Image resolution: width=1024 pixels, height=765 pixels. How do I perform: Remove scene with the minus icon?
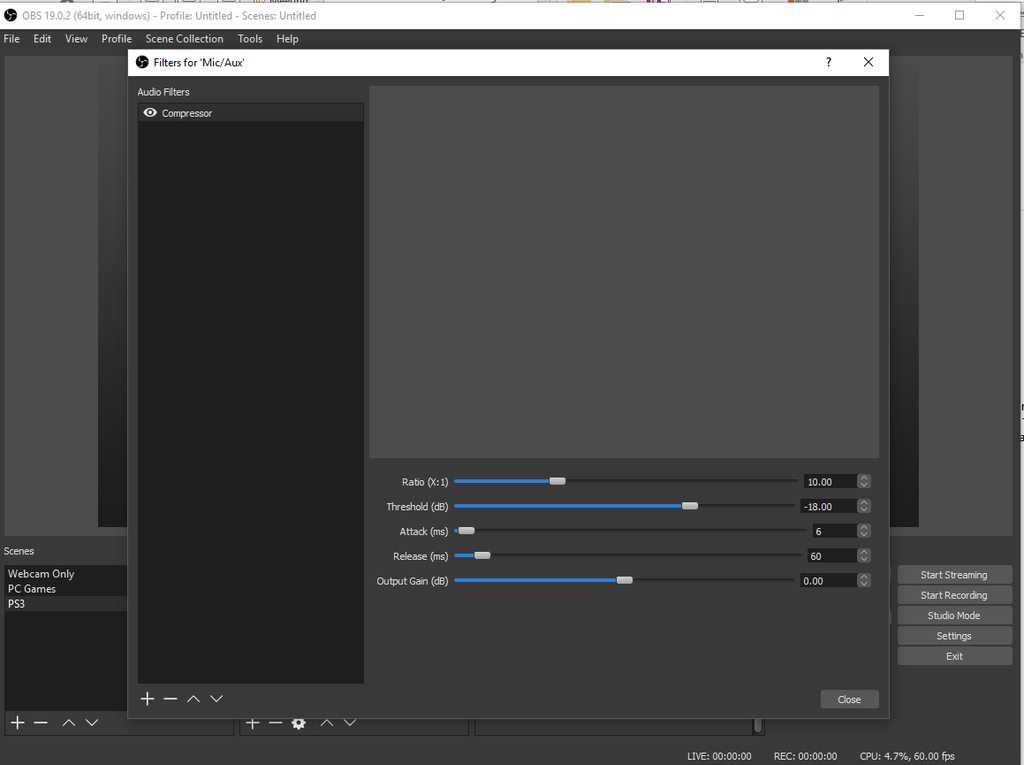tap(40, 722)
